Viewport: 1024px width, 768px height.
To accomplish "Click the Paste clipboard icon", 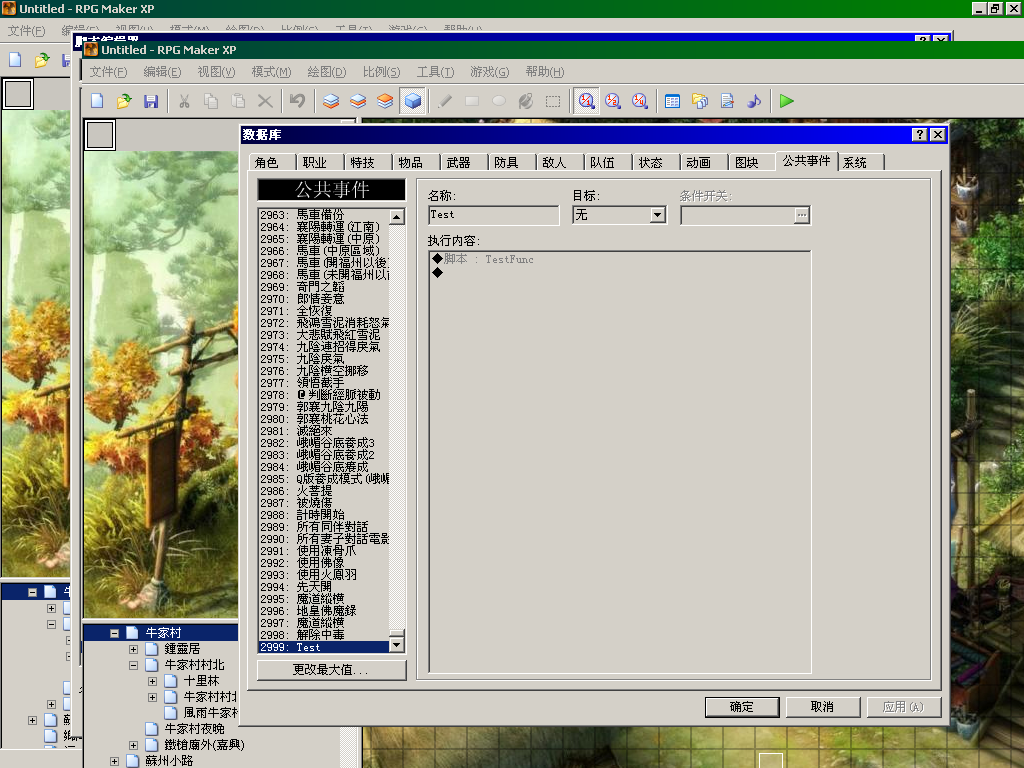I will point(238,101).
